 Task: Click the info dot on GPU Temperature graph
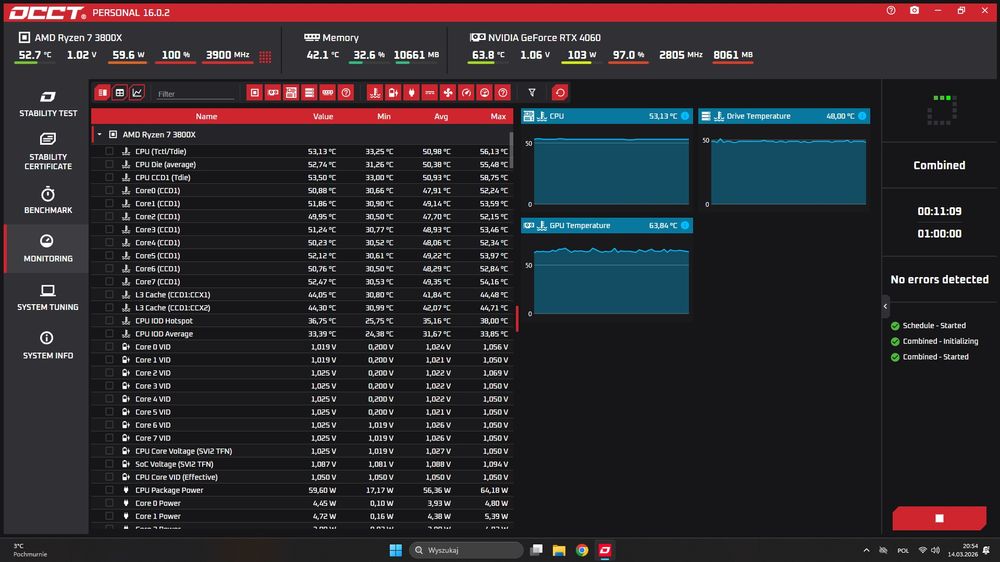coord(685,225)
